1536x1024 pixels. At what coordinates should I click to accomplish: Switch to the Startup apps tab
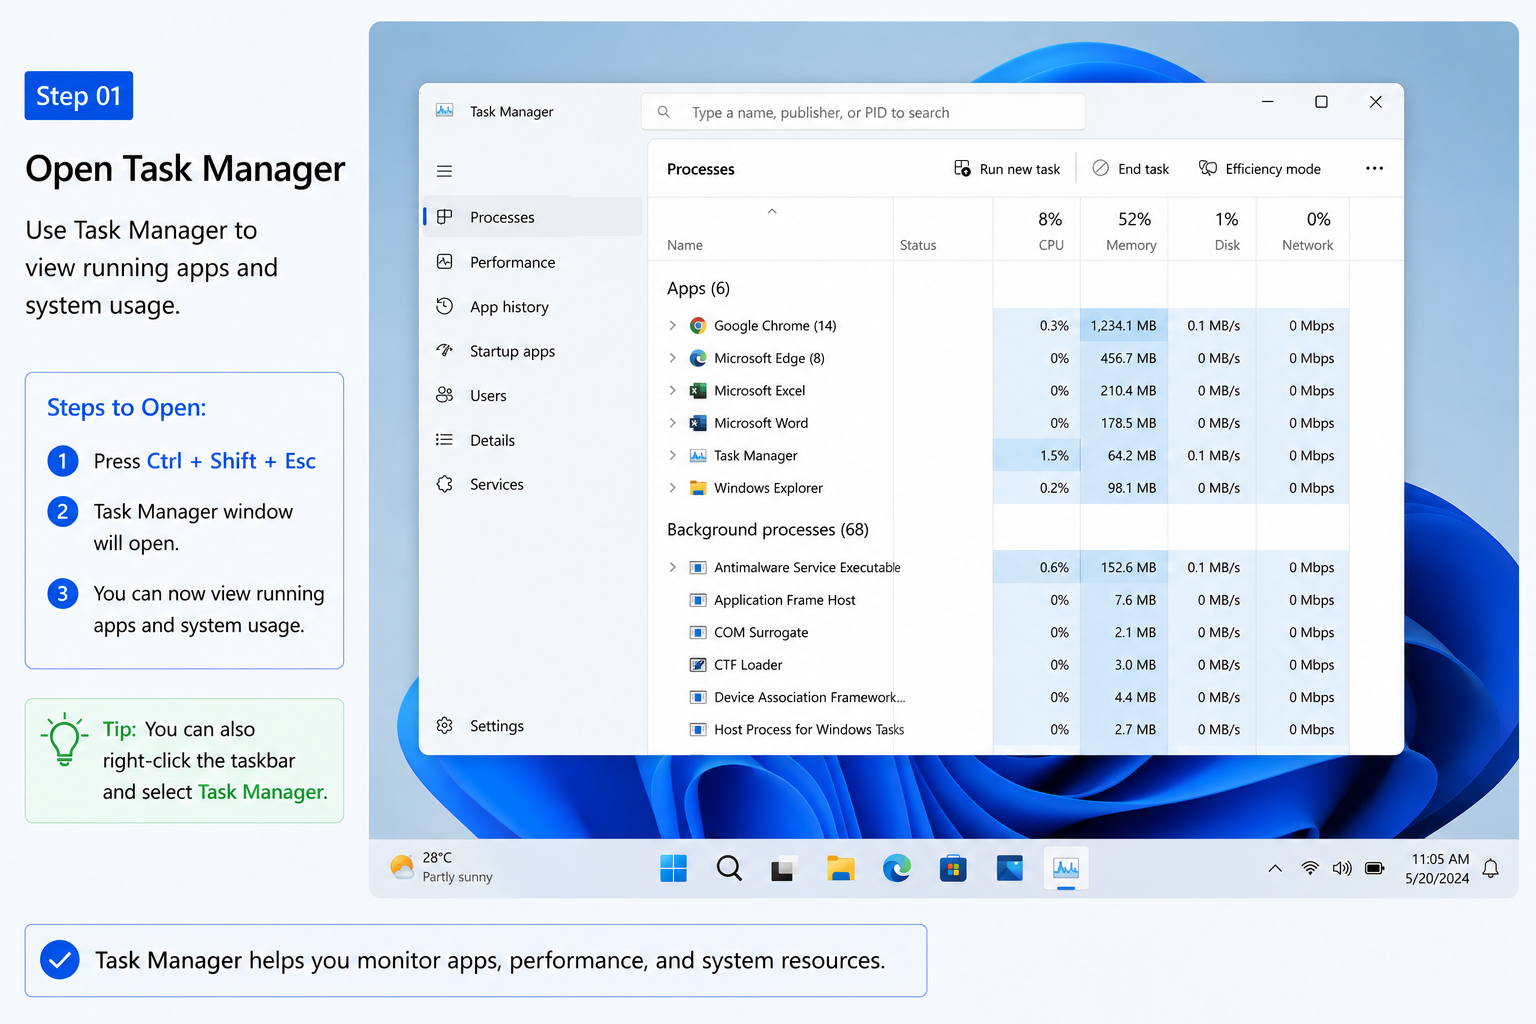tap(532, 351)
